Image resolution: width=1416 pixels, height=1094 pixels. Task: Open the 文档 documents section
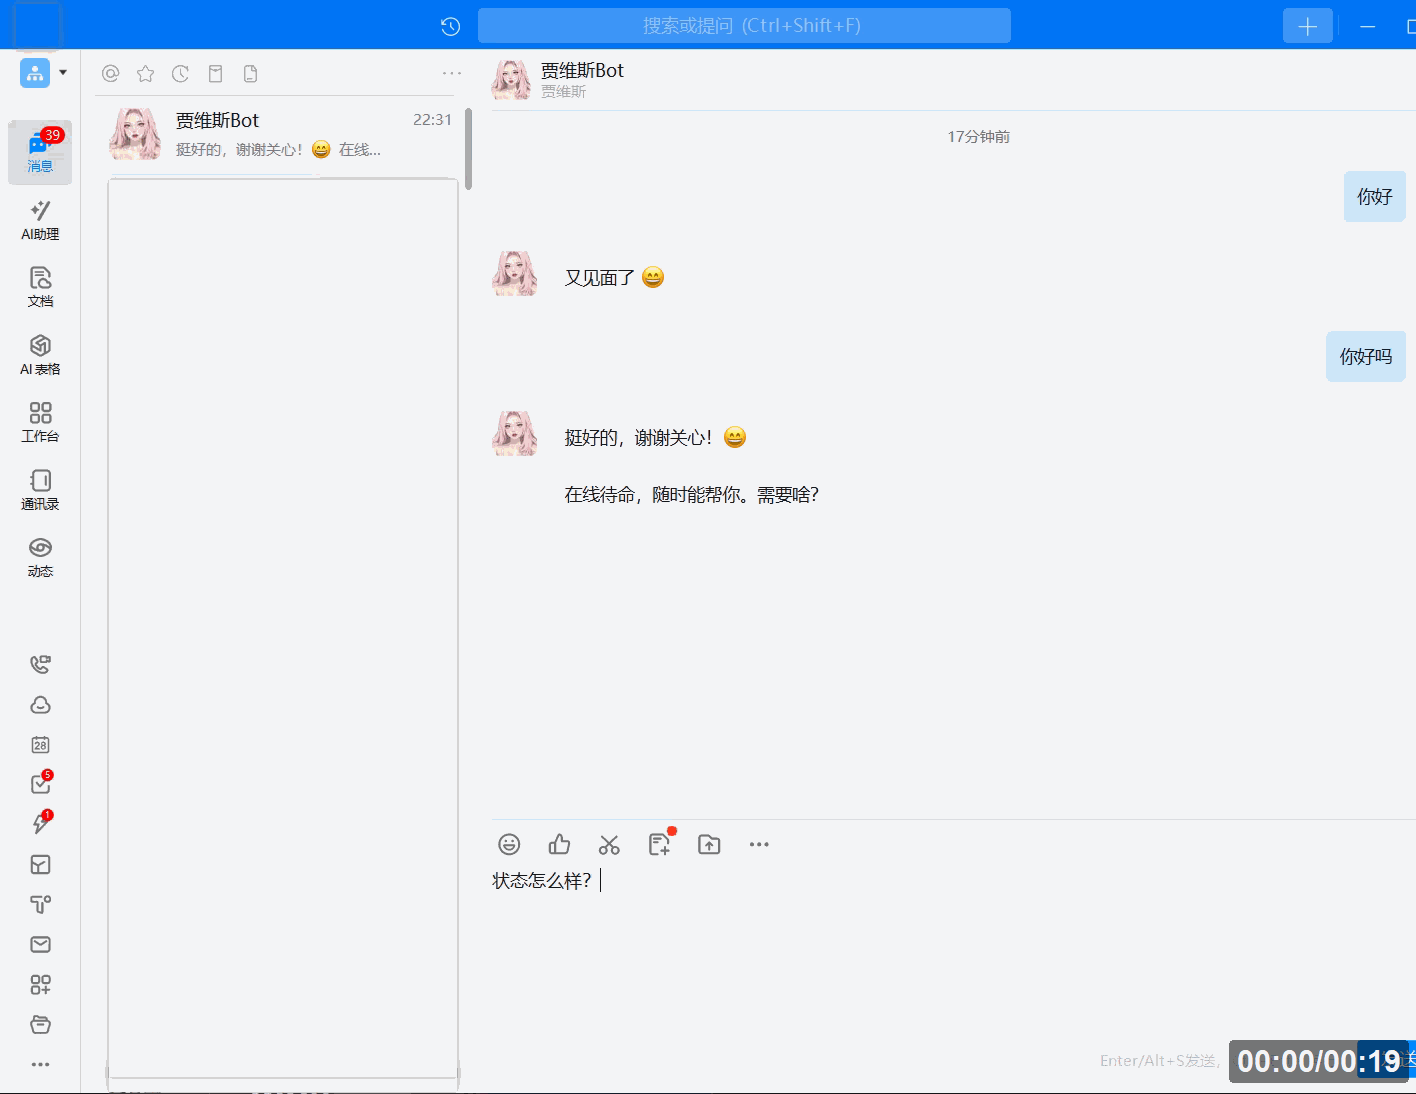point(40,287)
